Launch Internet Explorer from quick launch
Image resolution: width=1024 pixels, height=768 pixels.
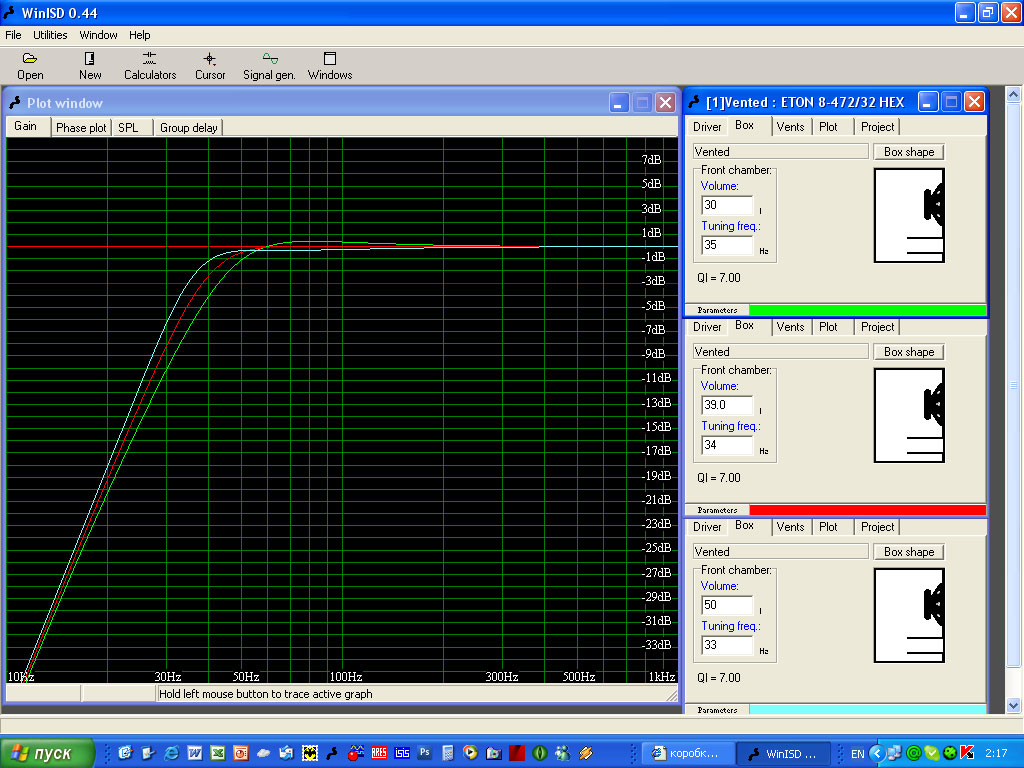coord(172,753)
